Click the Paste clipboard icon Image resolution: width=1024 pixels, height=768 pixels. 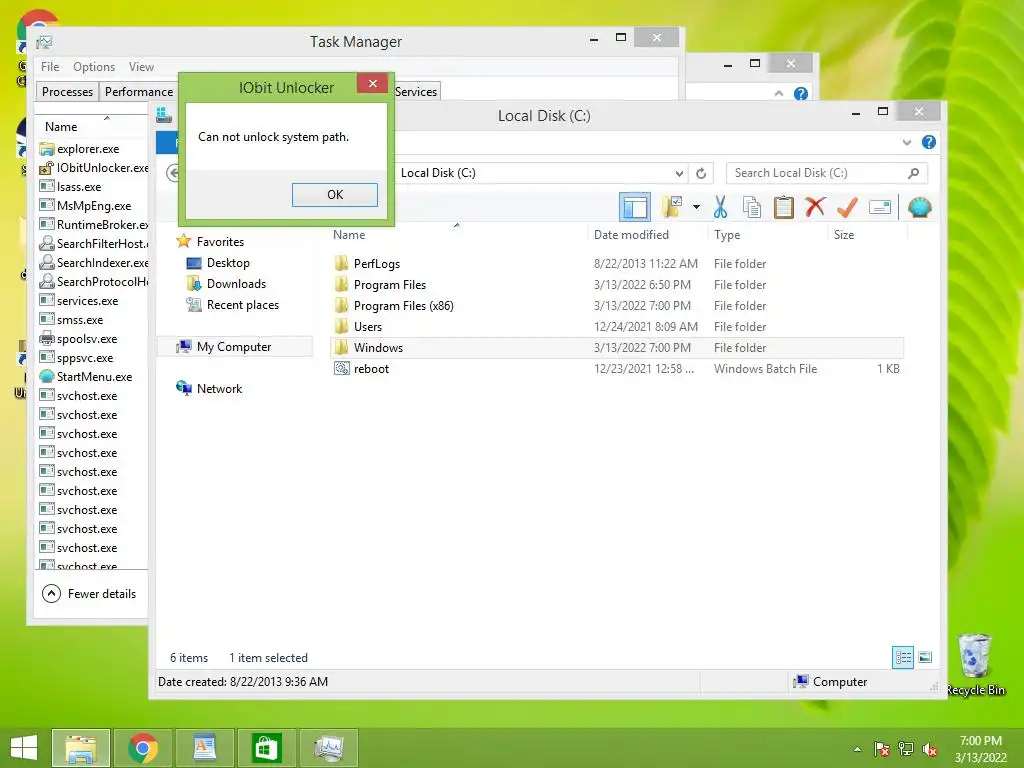784,207
